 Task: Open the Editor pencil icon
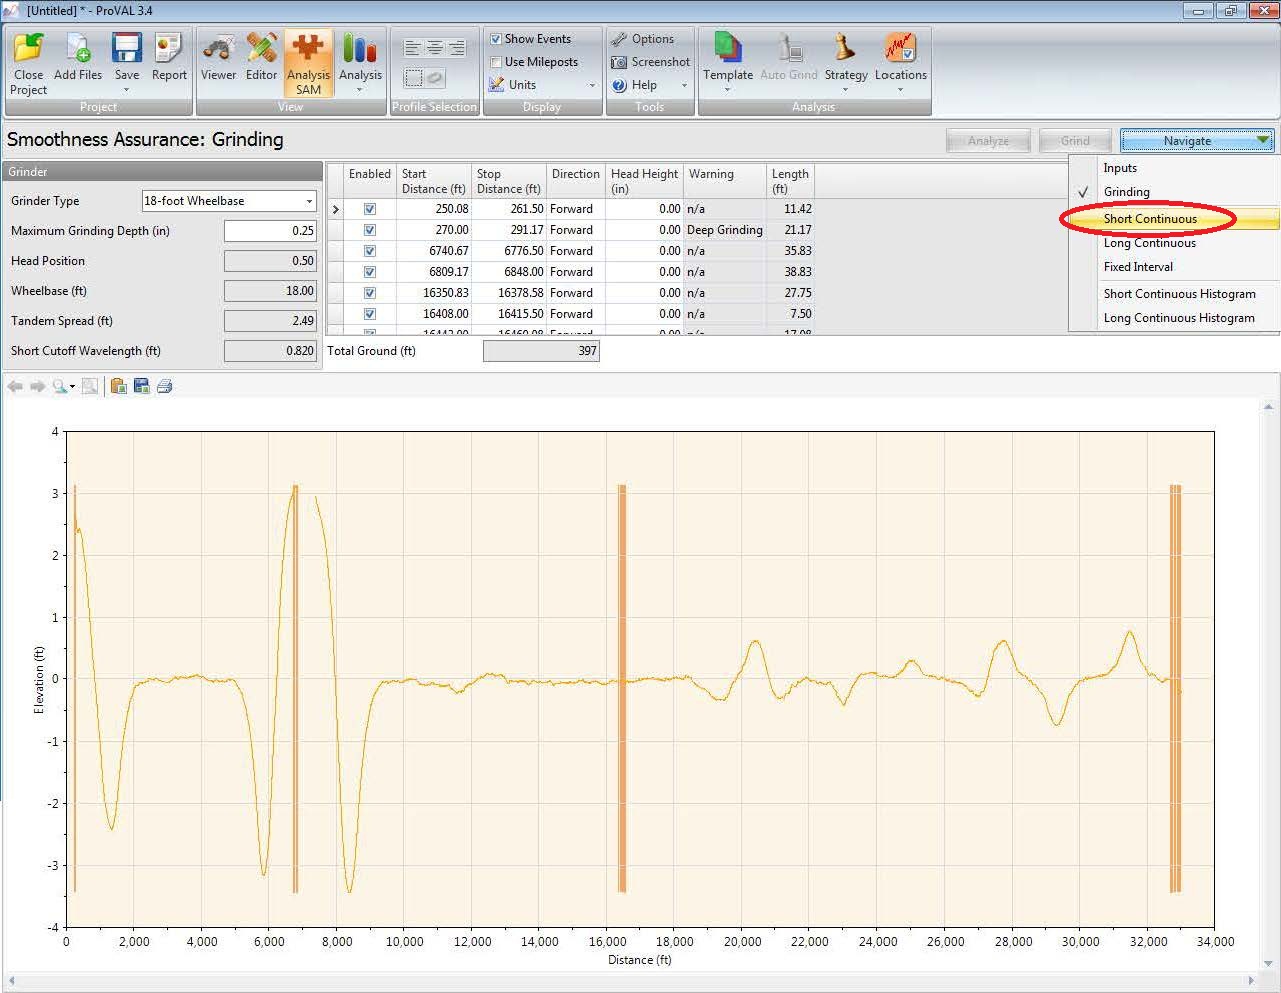coord(261,49)
